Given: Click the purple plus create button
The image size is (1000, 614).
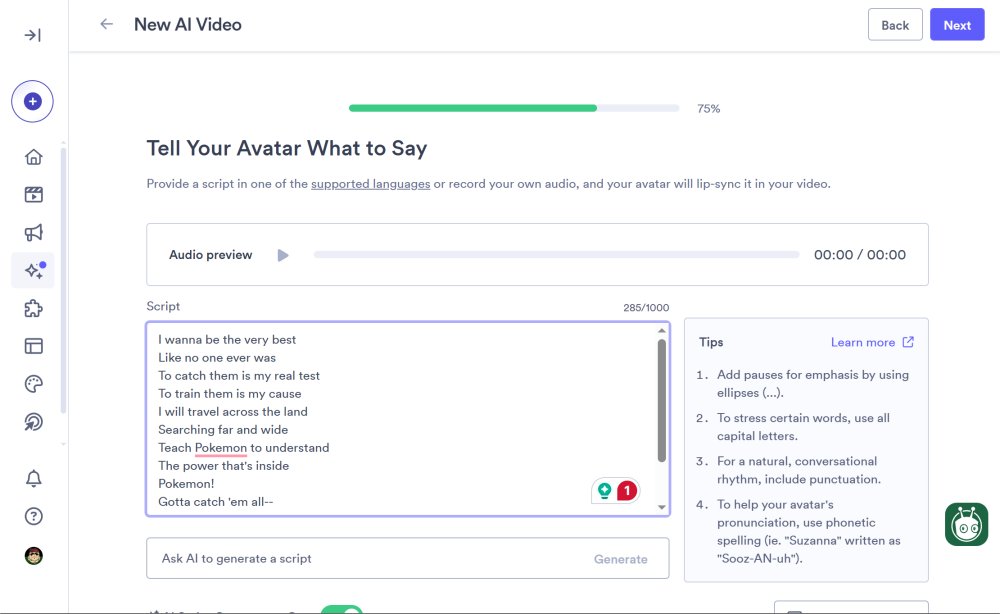Looking at the screenshot, I should pyautogui.click(x=33, y=101).
